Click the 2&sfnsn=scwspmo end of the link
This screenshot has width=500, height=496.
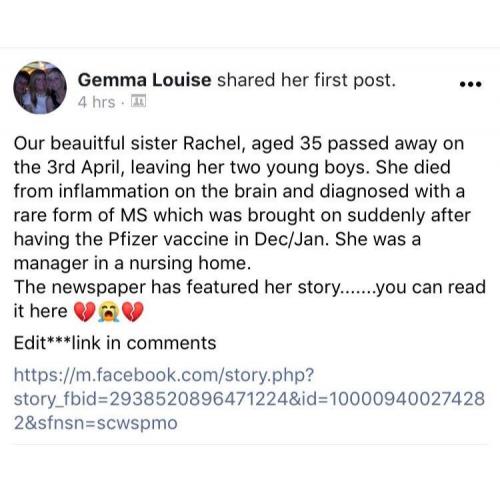click(x=96, y=423)
